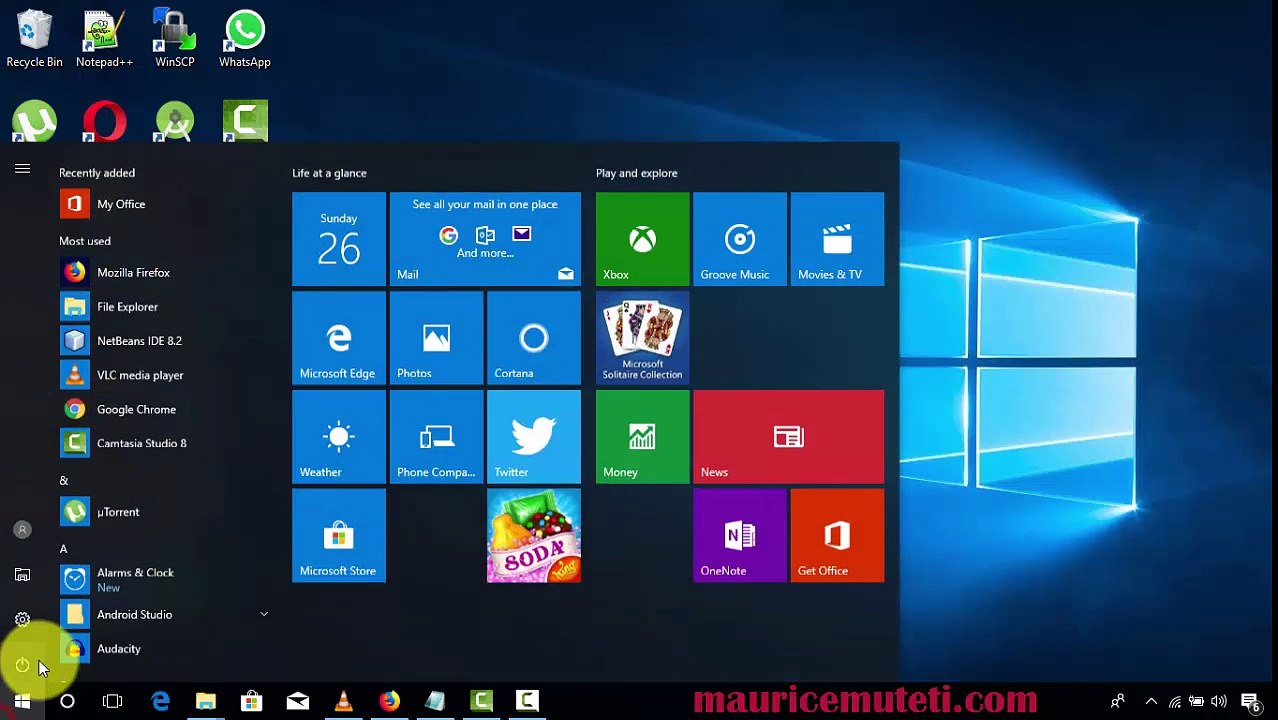The image size is (1278, 720).
Task: Launch VLC media player from app list
Action: (x=160, y=375)
